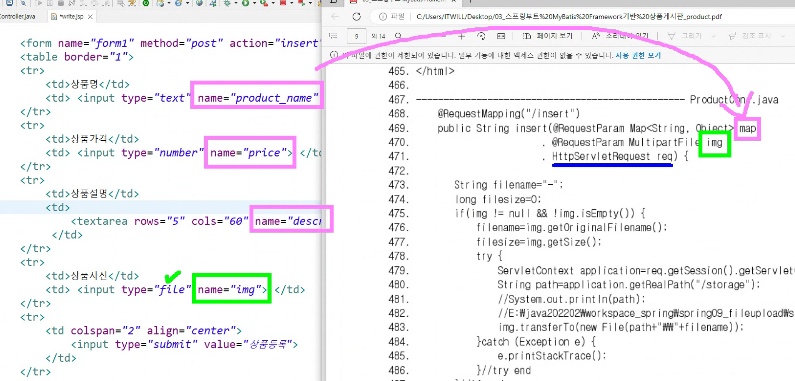Image resolution: width=795 pixels, height=381 pixels.
Task: Click 'img.transferTo(new File' line in PDF
Action: [x=621, y=327]
